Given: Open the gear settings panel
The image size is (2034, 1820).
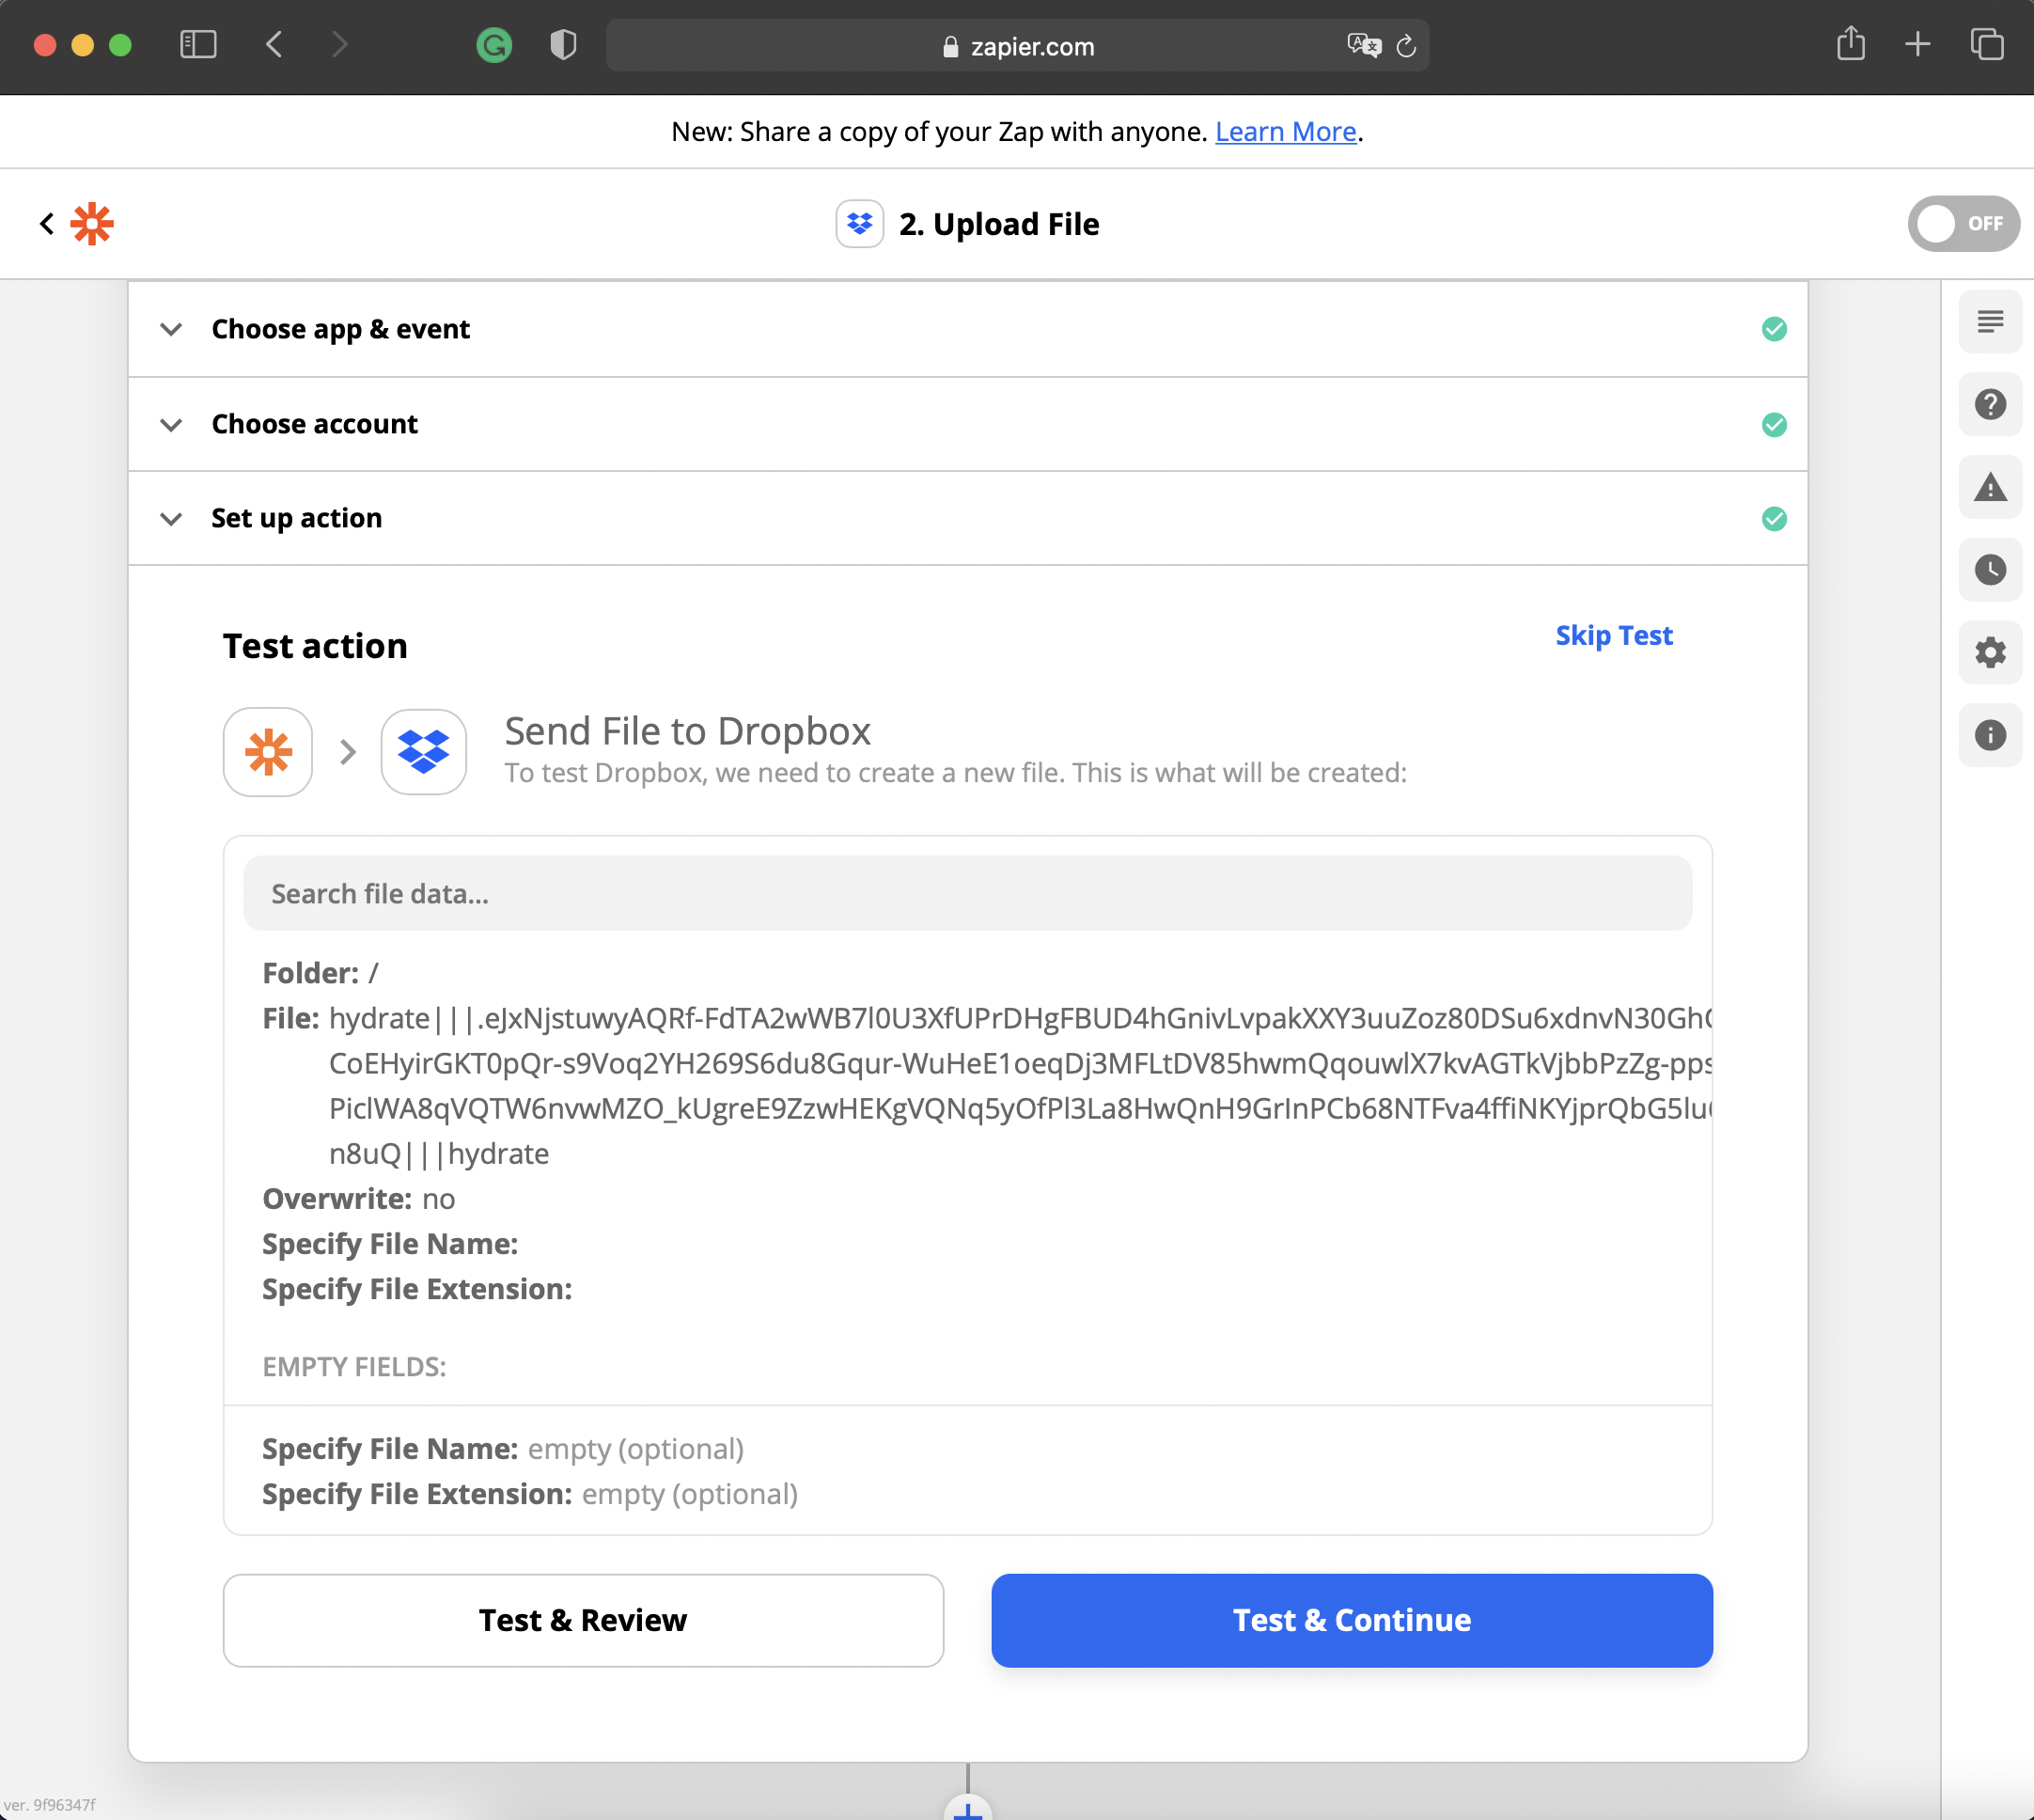Looking at the screenshot, I should [x=1989, y=653].
